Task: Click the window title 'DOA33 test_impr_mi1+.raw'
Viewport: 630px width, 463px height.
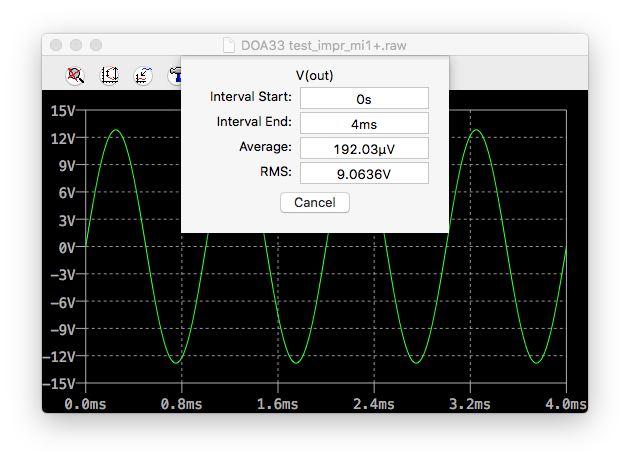Action: (x=323, y=45)
